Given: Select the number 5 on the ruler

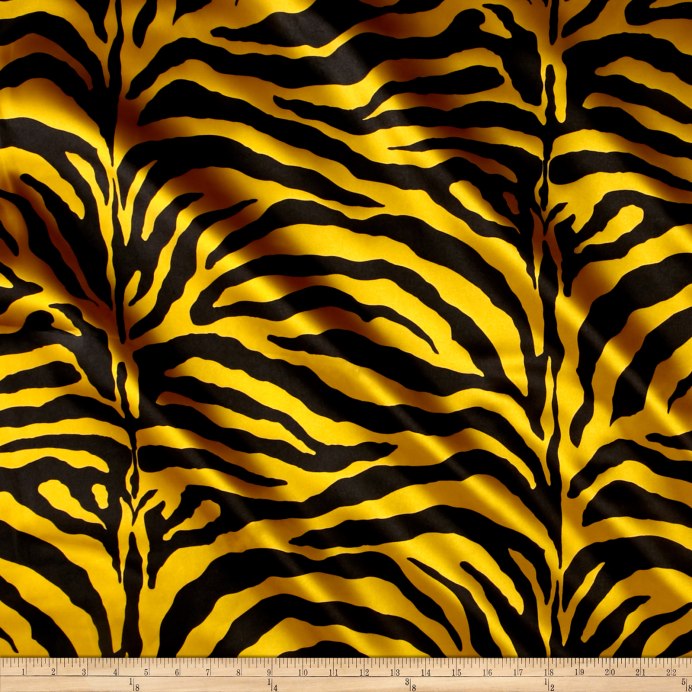Looking at the screenshot, I should pyautogui.click(x=148, y=672).
